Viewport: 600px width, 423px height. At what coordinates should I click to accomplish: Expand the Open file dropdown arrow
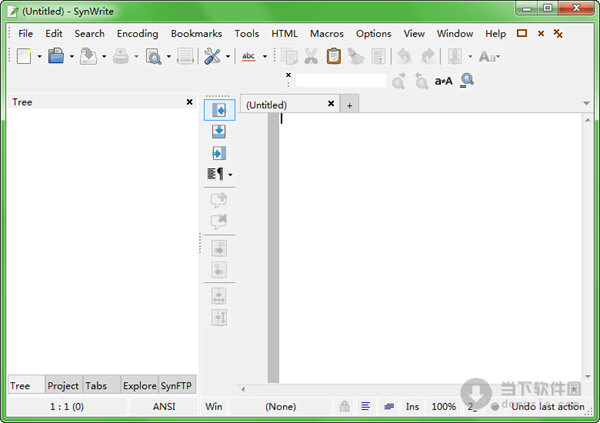click(x=72, y=57)
